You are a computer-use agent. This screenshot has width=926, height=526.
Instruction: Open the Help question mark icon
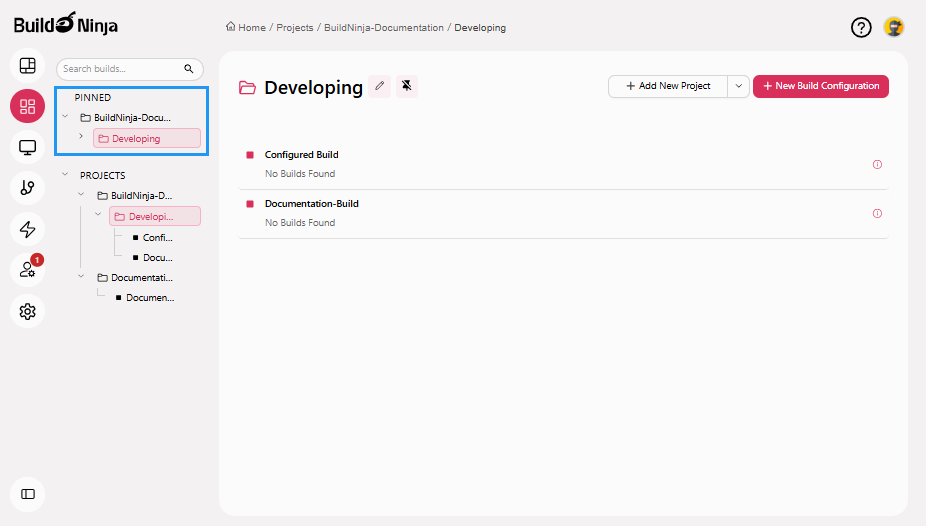click(861, 27)
